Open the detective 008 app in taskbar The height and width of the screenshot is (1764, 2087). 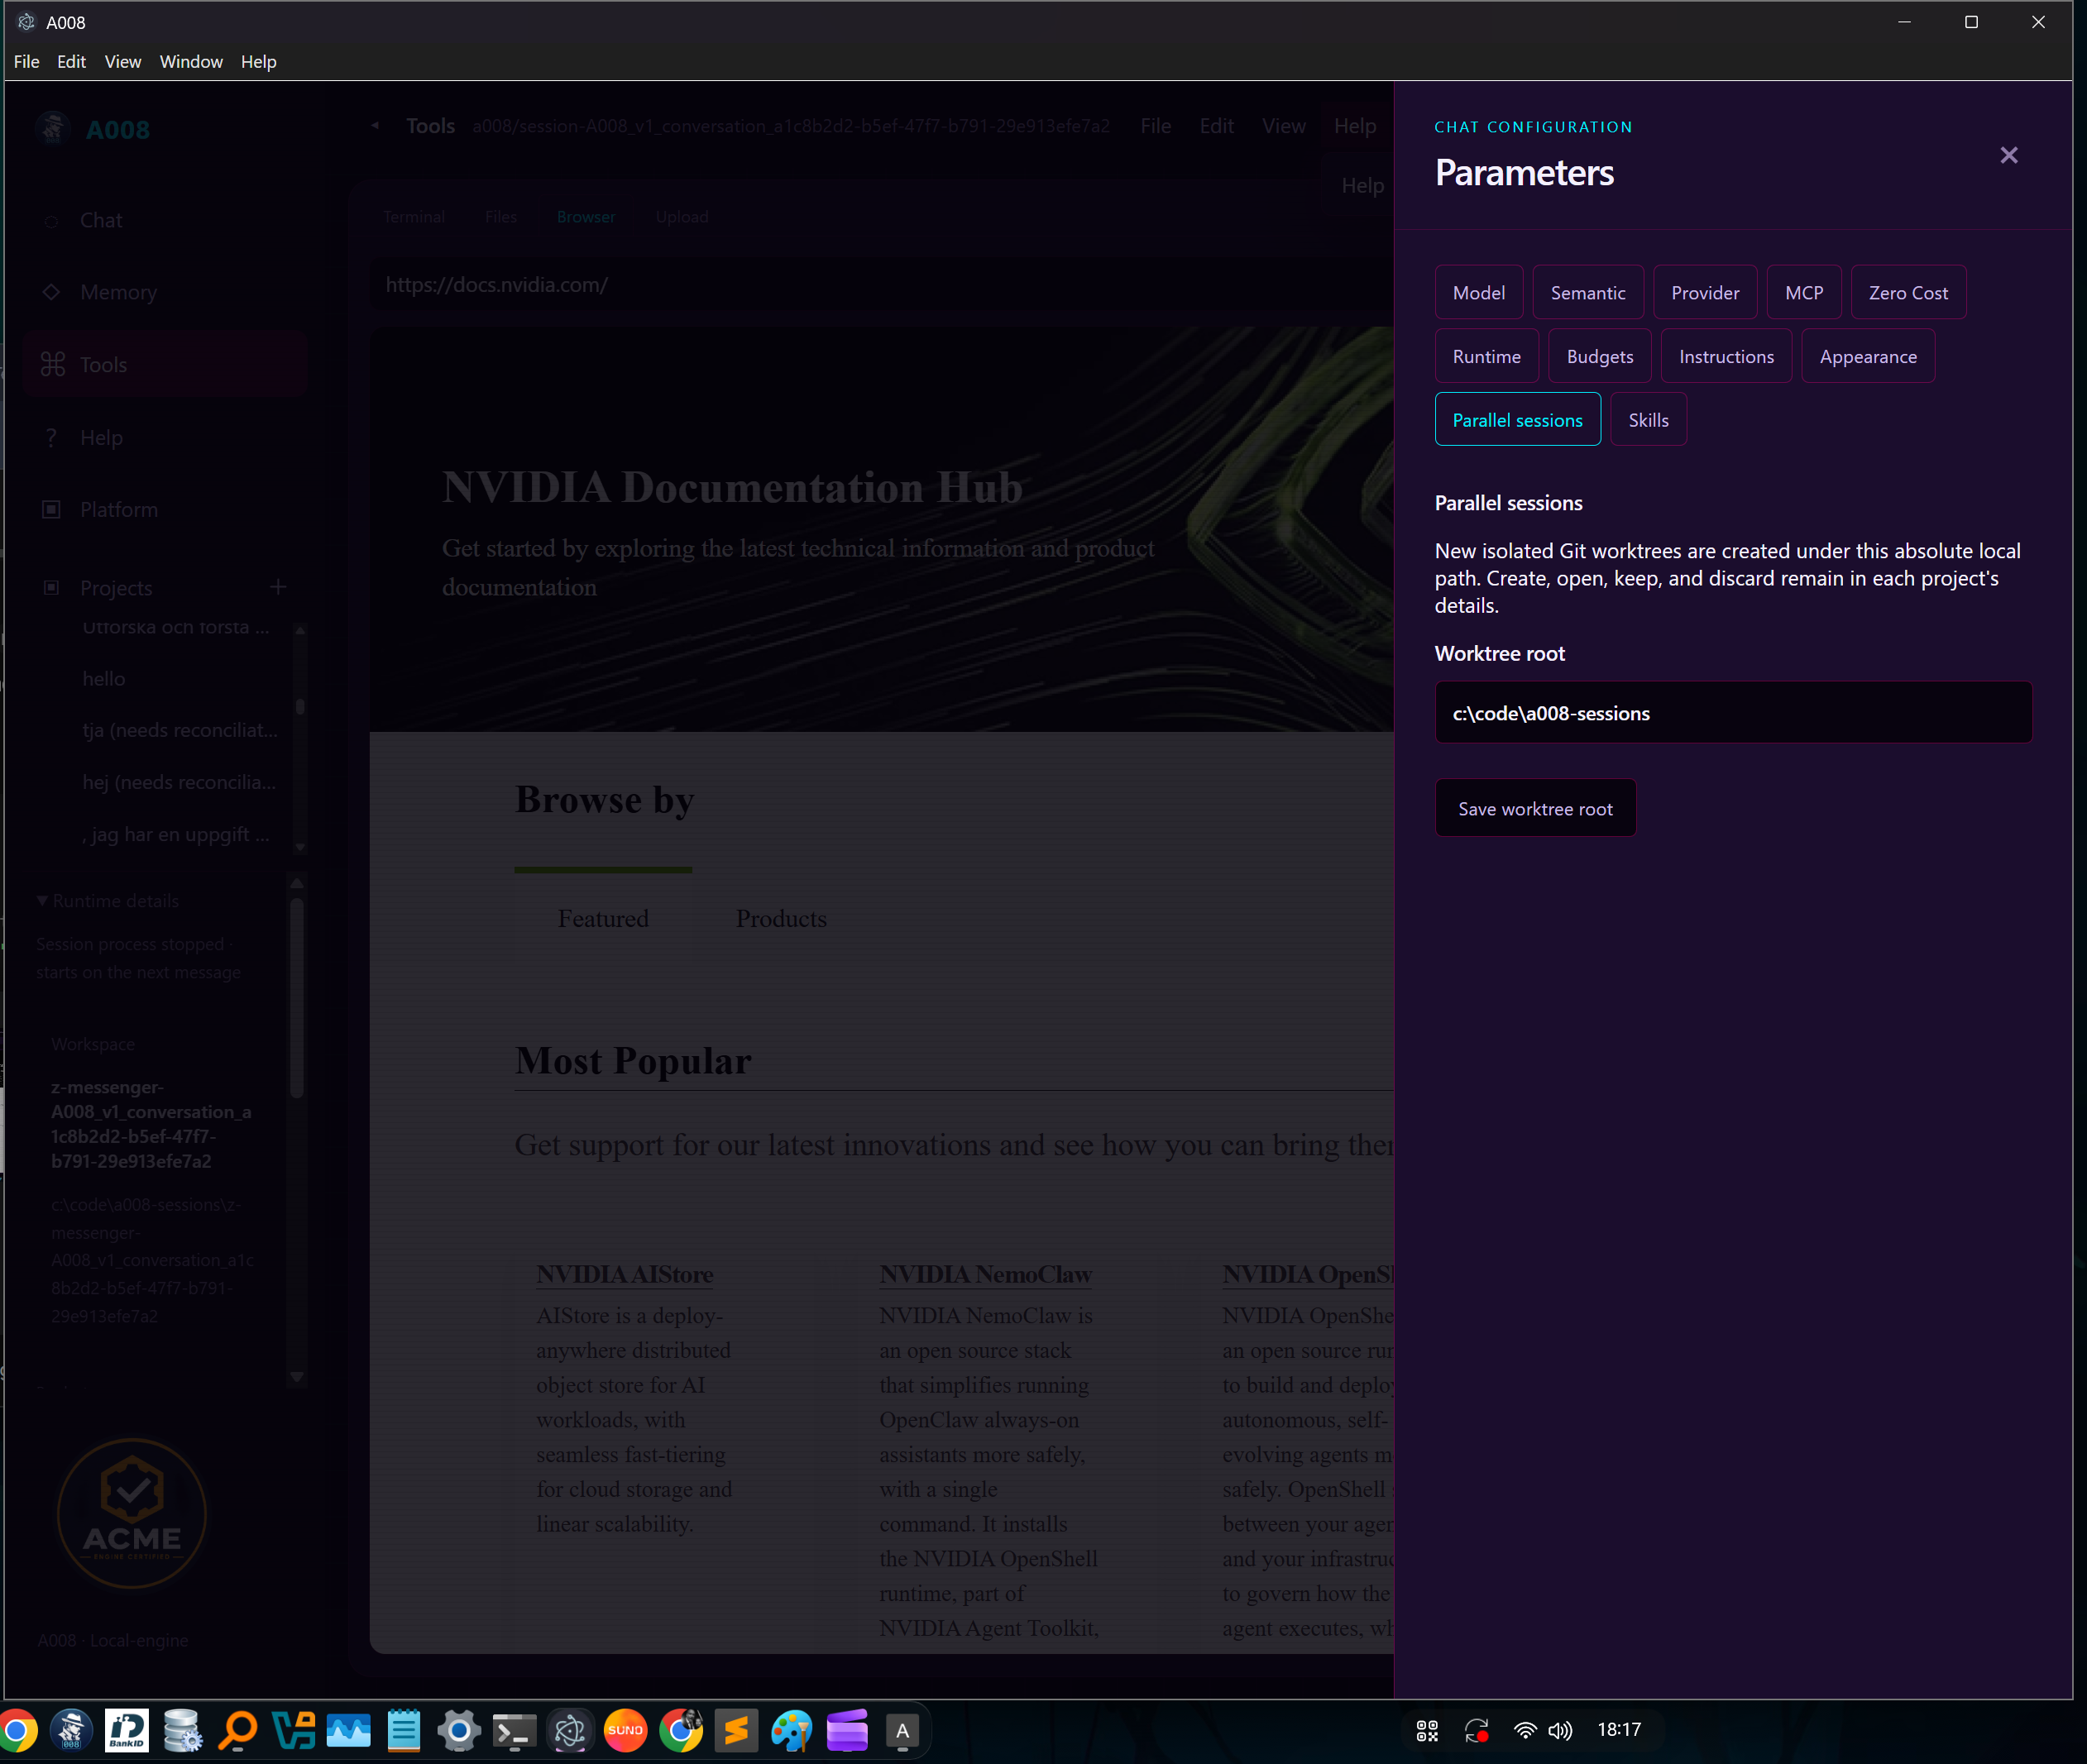pyautogui.click(x=71, y=1730)
